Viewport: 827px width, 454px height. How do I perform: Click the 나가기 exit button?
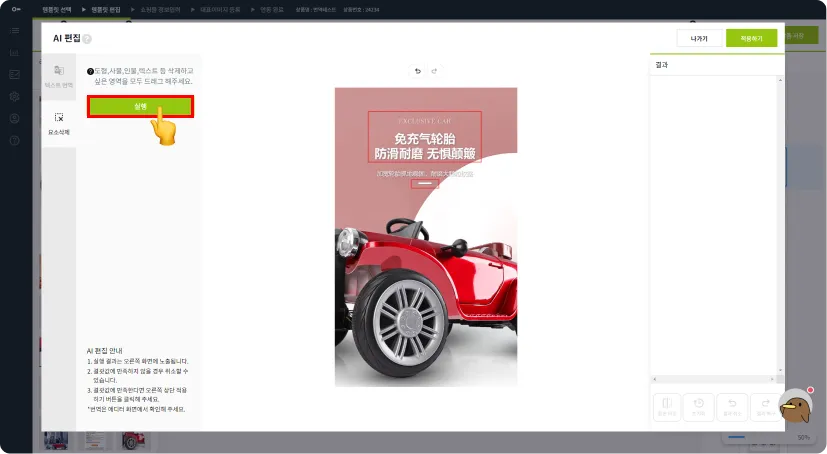pyautogui.click(x=699, y=38)
